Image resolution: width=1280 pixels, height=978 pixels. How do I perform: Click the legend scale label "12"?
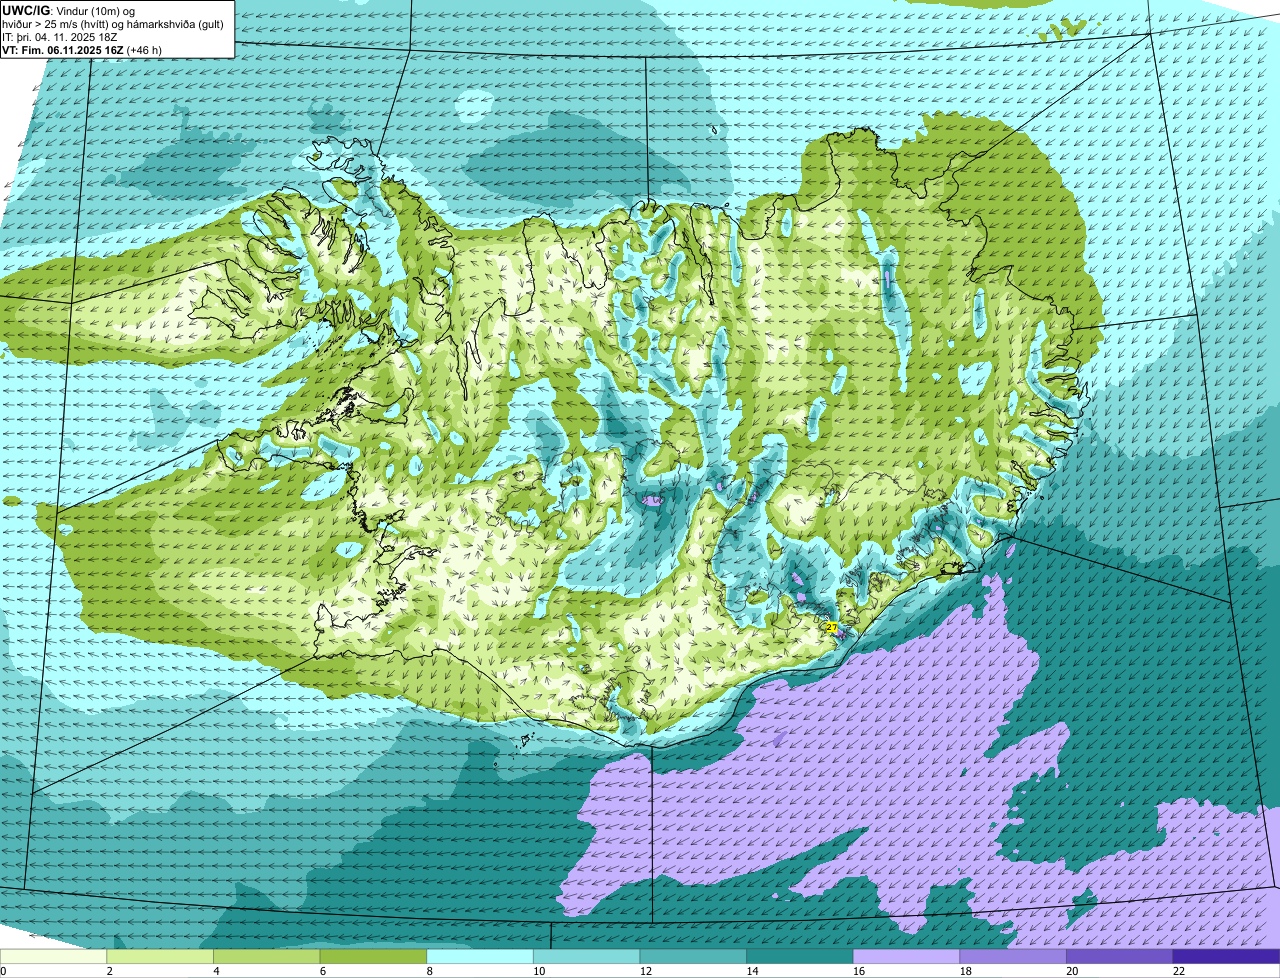(x=646, y=971)
